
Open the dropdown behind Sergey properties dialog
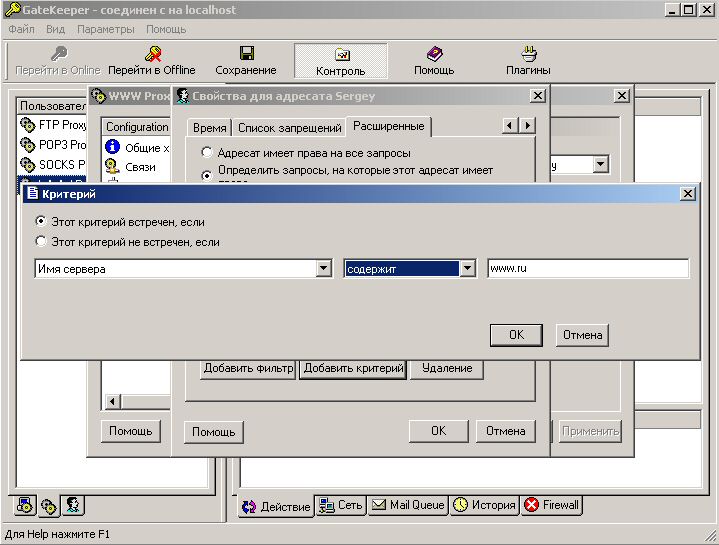tap(600, 164)
